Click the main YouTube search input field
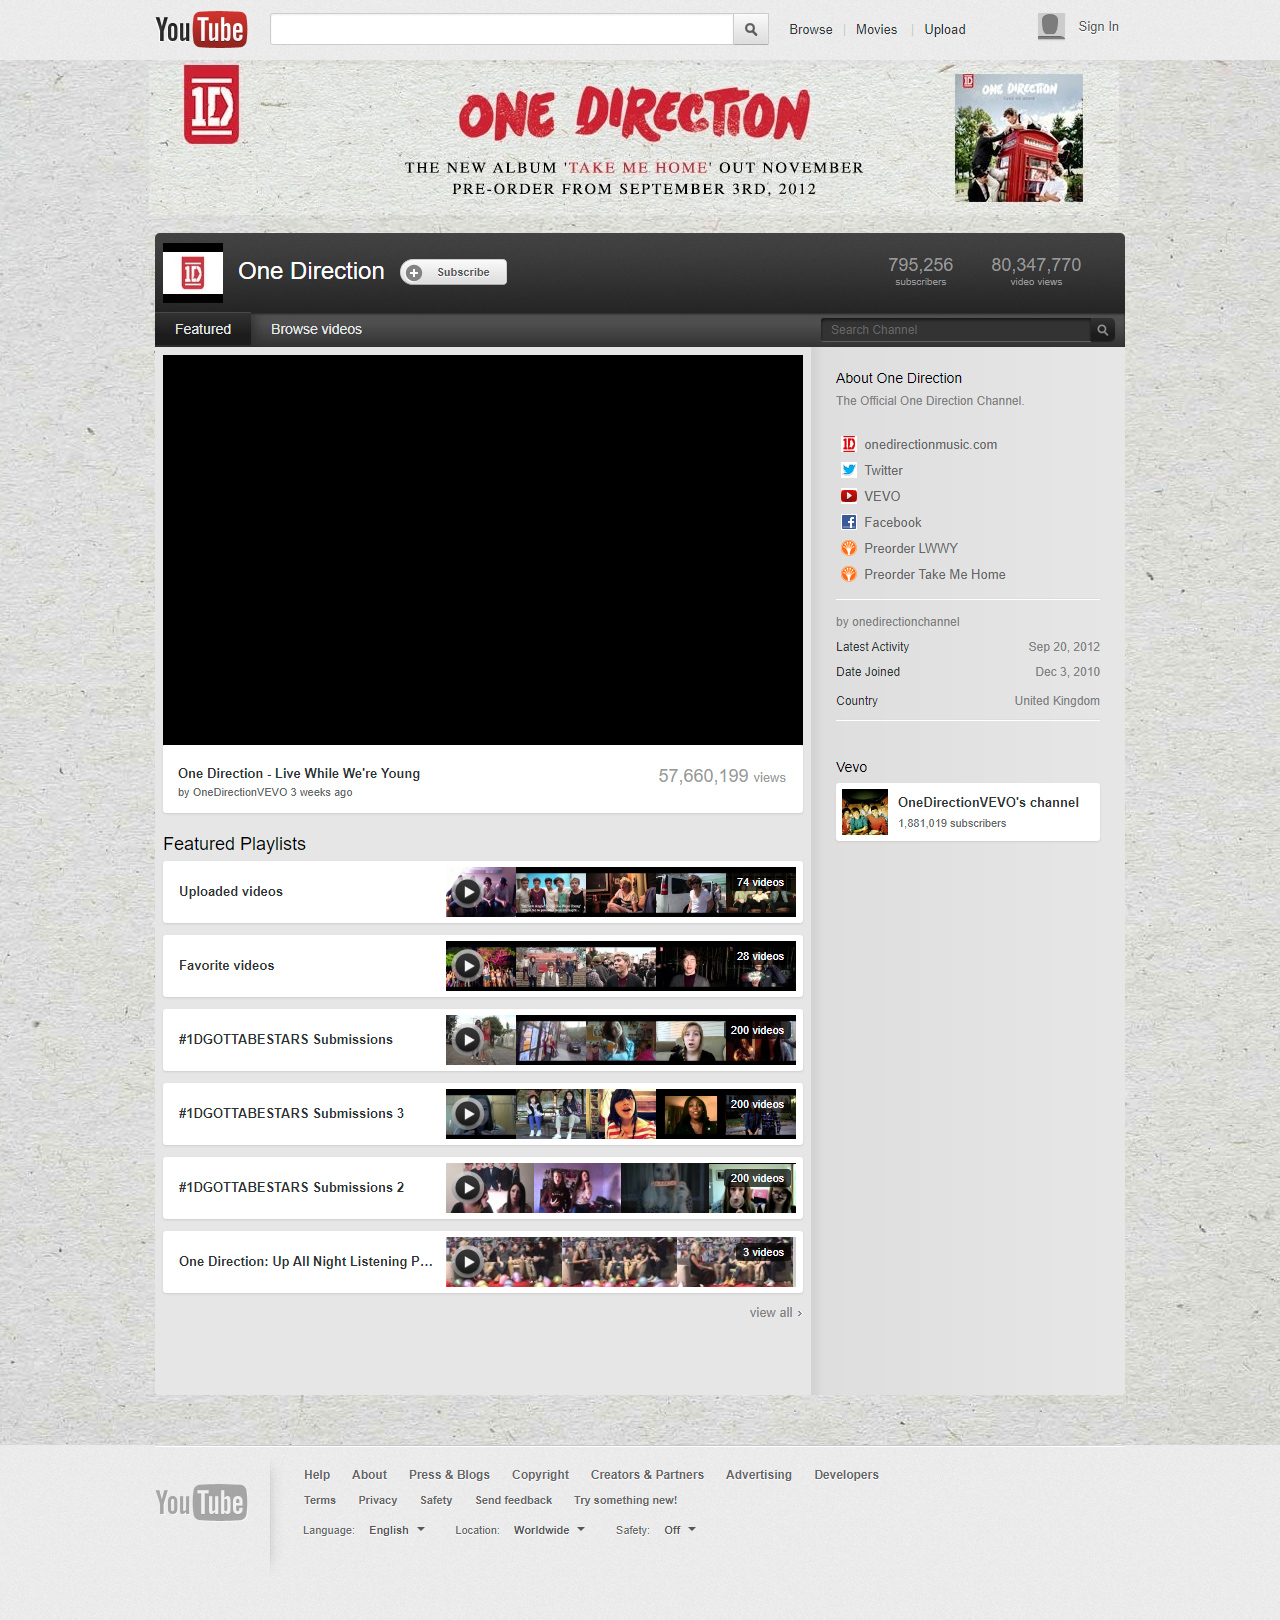Screen dimensions: 1280x1620 click(502, 29)
